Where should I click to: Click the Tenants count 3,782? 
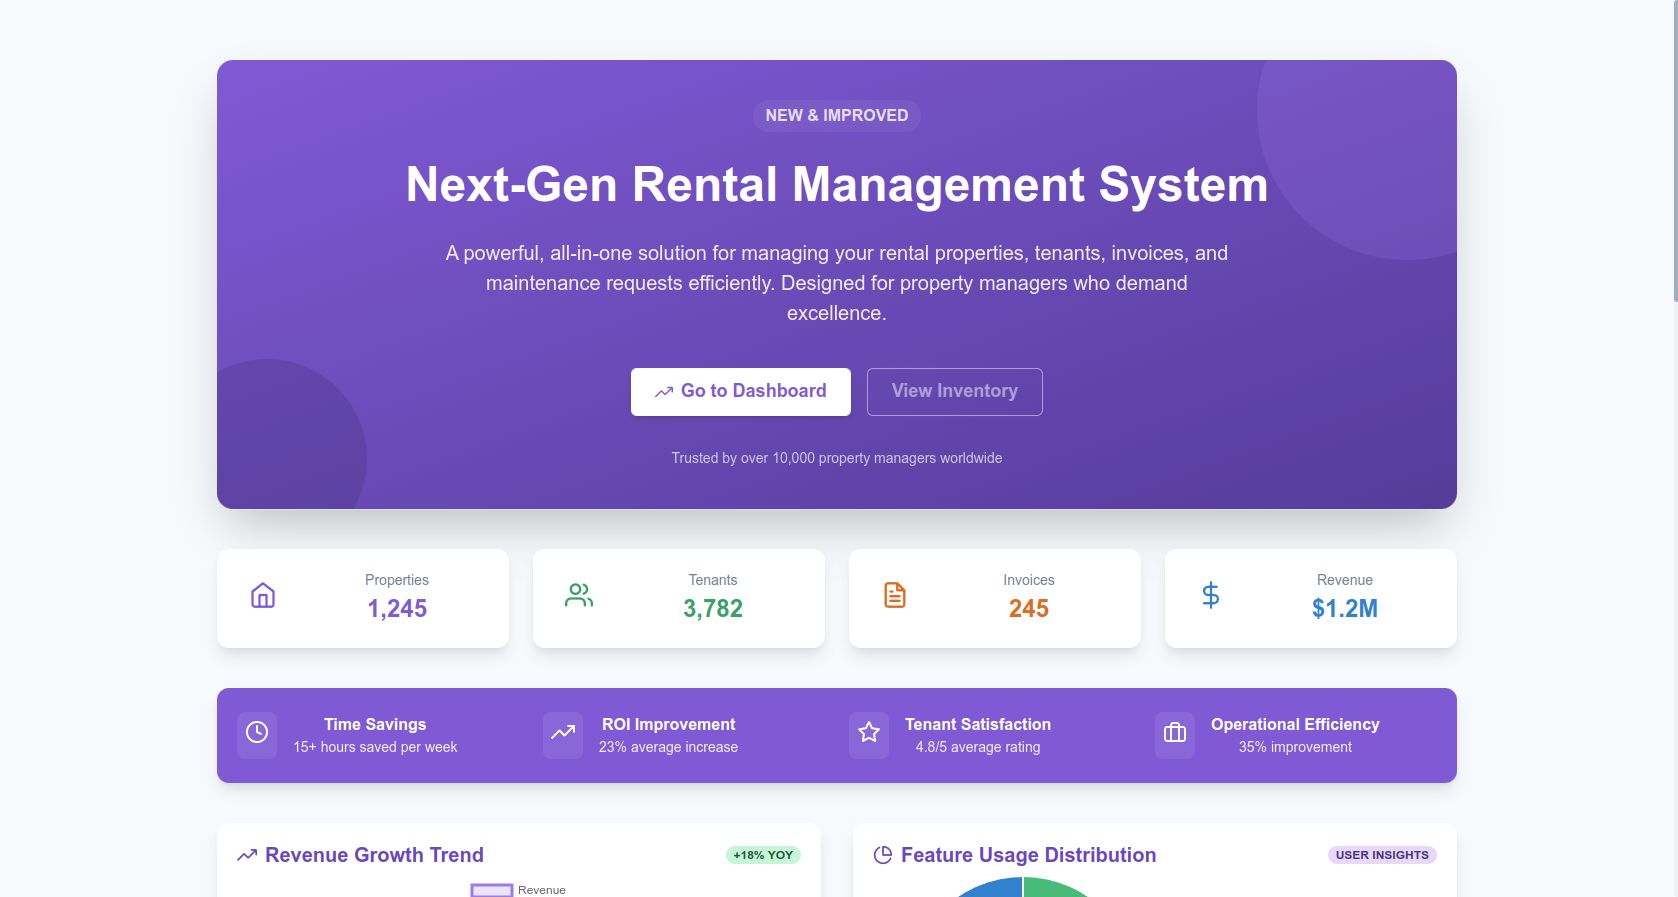coord(713,609)
